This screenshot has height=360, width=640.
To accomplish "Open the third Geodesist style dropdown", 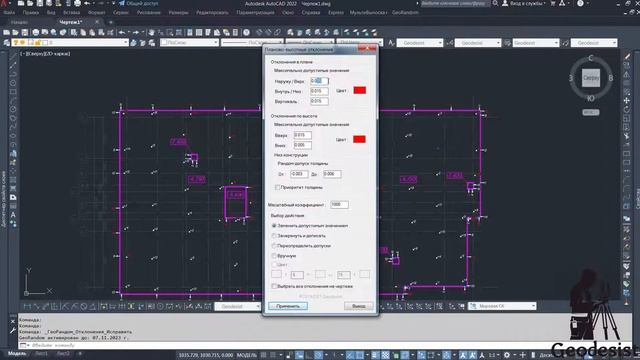I will click(536, 42).
